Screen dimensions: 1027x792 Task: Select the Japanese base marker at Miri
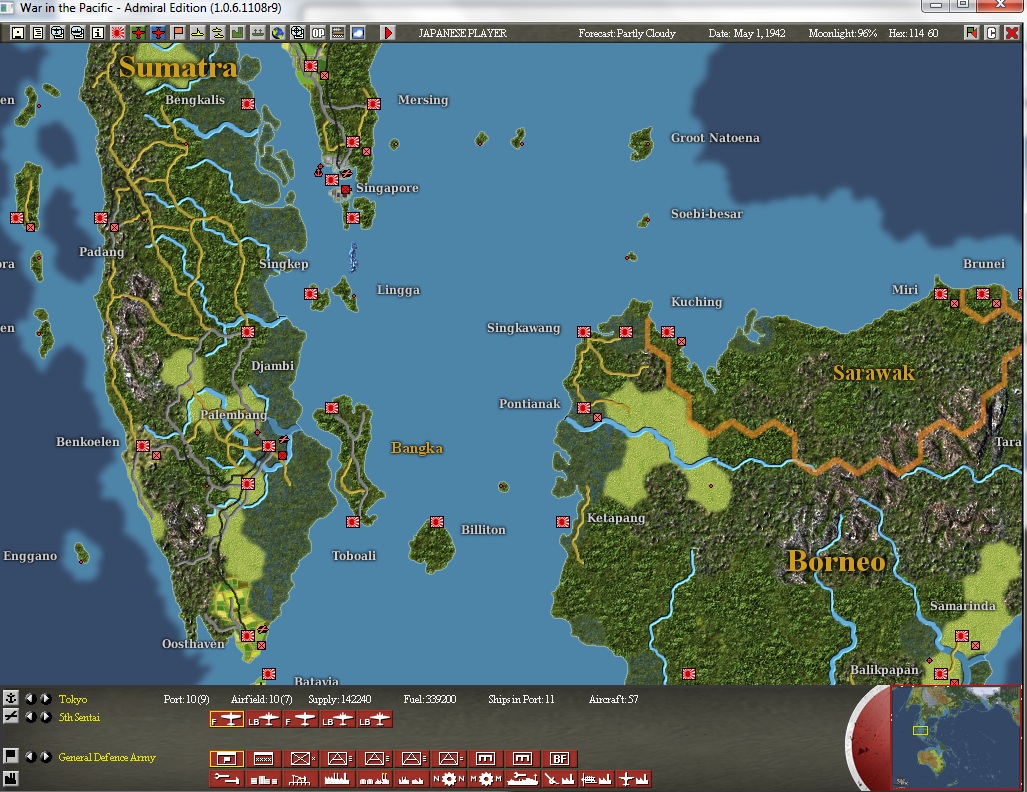point(941,294)
